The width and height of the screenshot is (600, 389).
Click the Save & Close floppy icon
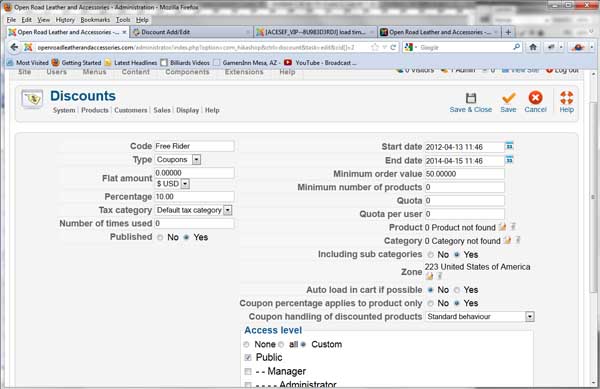pyautogui.click(x=471, y=98)
